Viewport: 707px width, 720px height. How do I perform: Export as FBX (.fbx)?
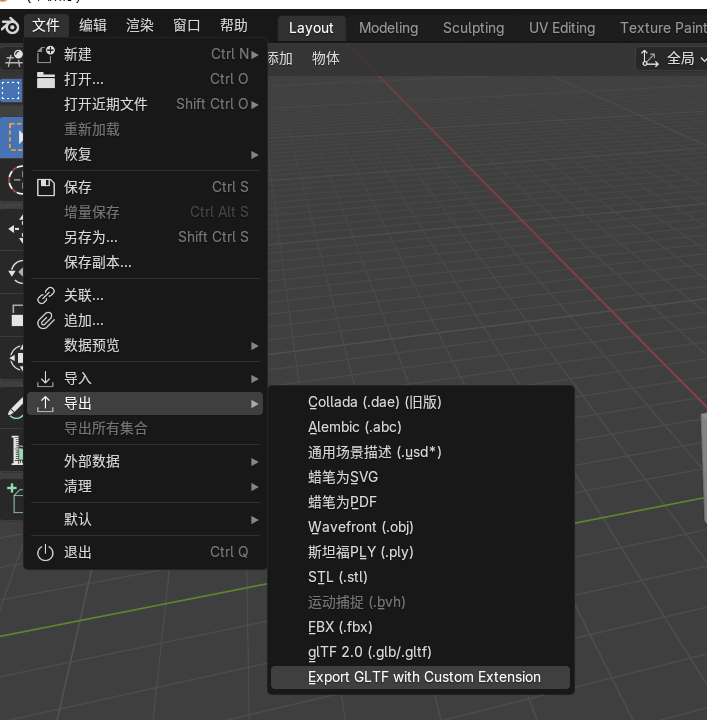click(421, 627)
